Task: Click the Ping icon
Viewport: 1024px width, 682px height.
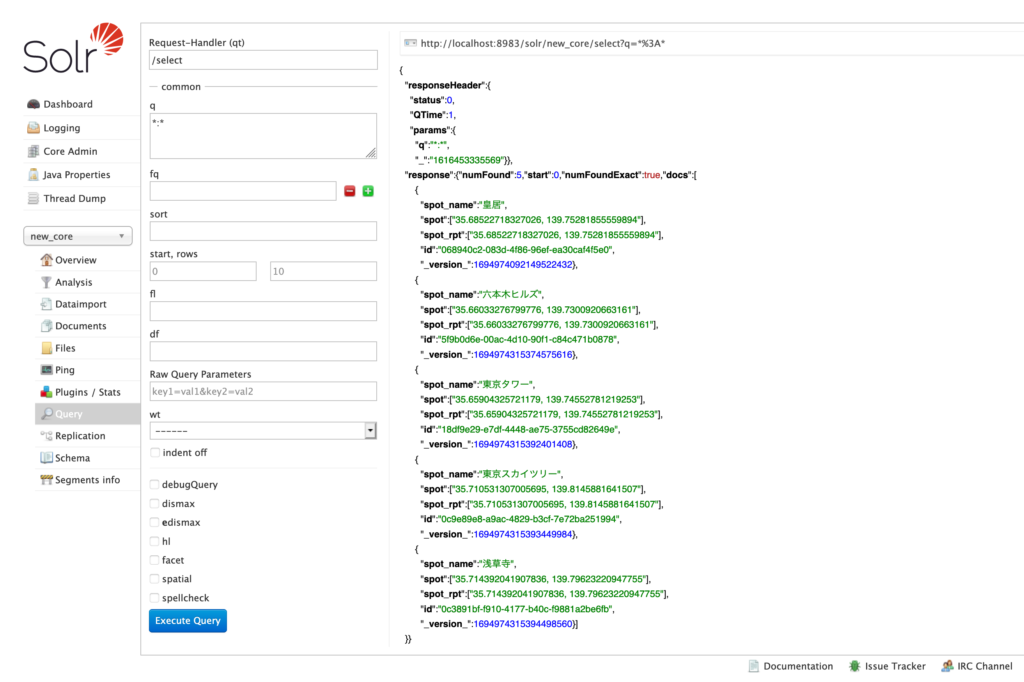Action: coord(46,370)
